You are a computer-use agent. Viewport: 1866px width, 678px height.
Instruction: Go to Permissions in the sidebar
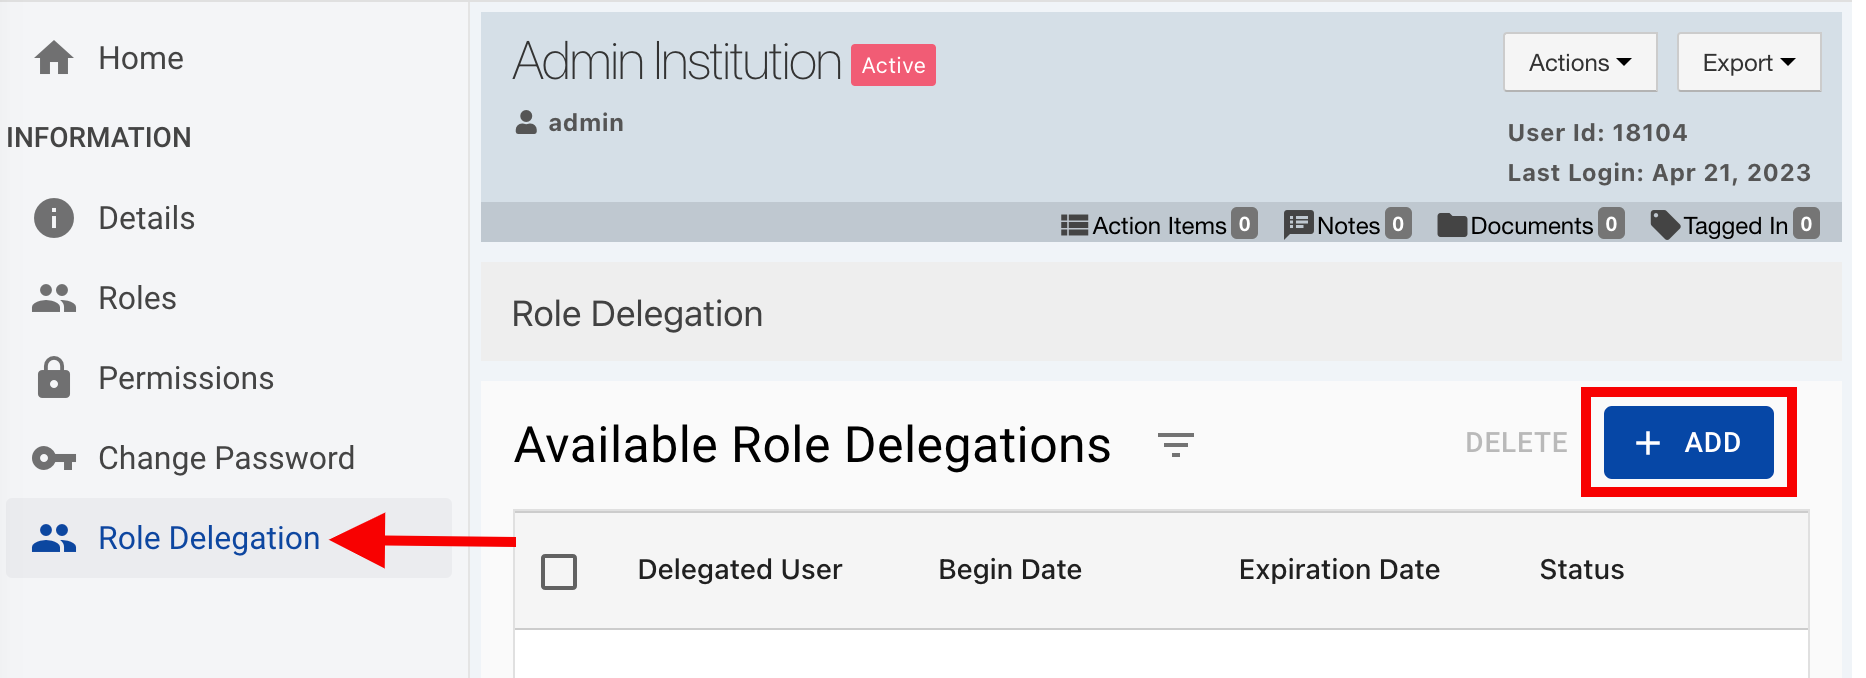(x=186, y=378)
